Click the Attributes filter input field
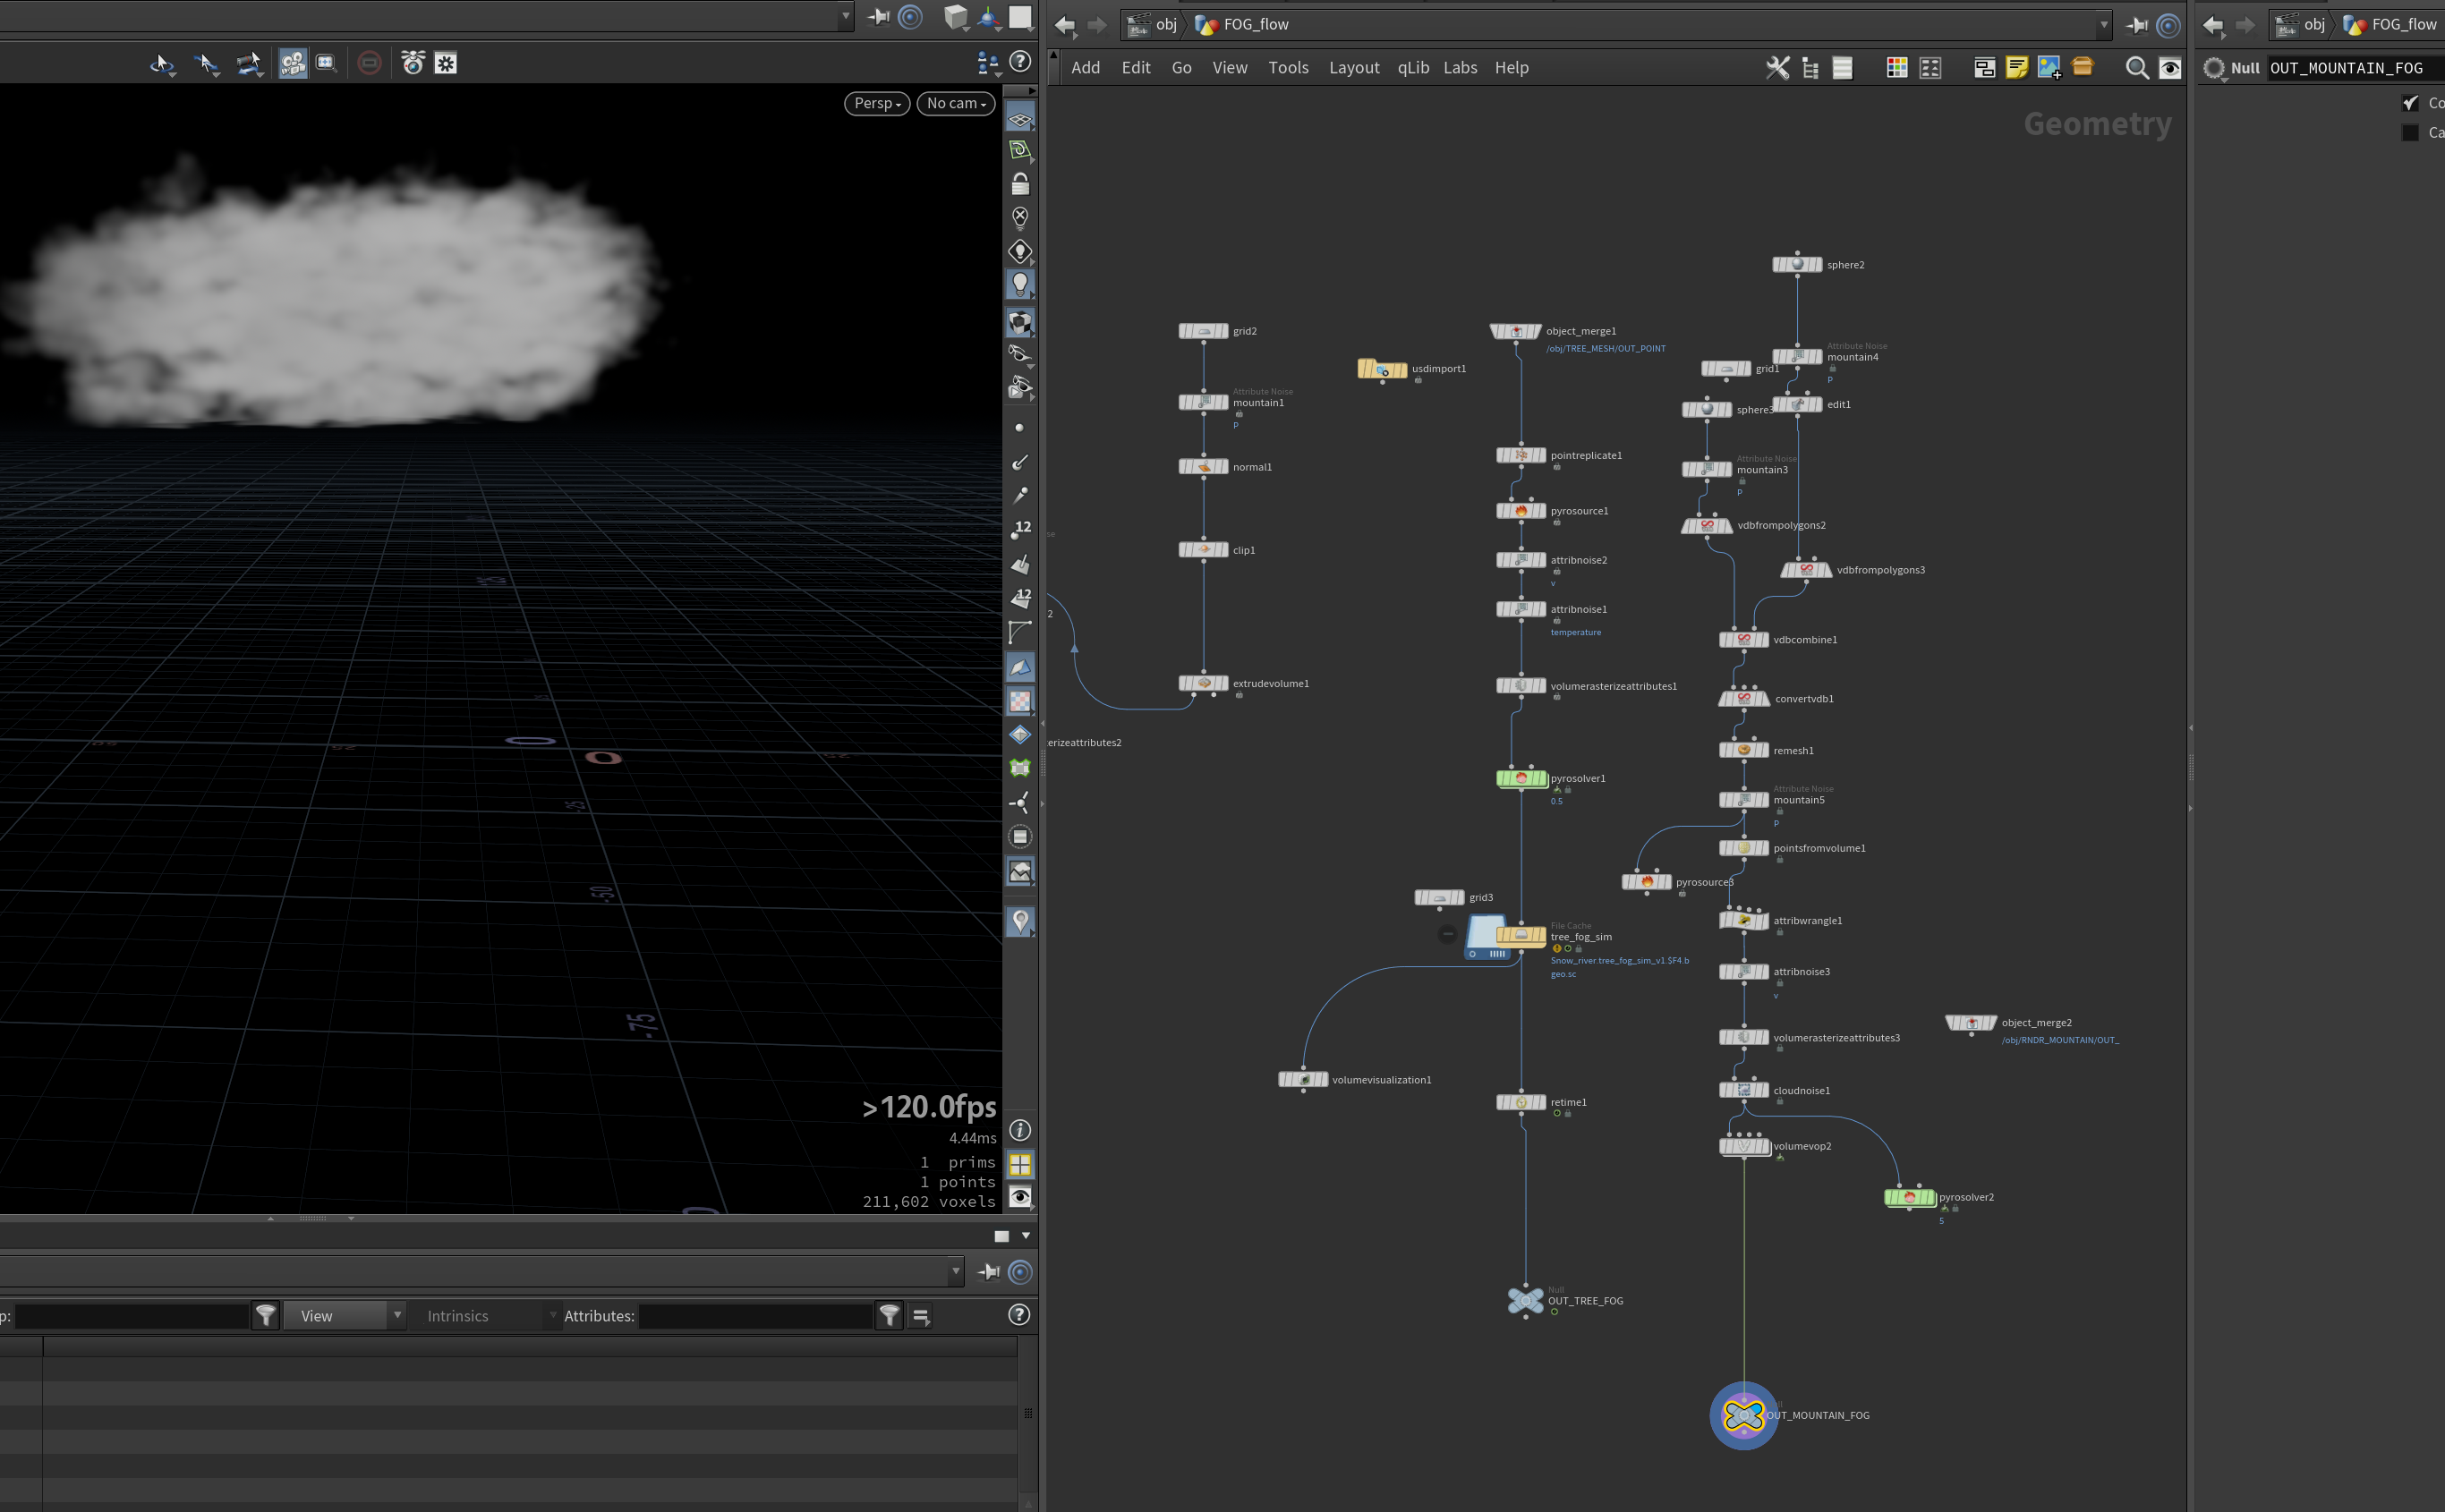This screenshot has width=2445, height=1512. [755, 1316]
